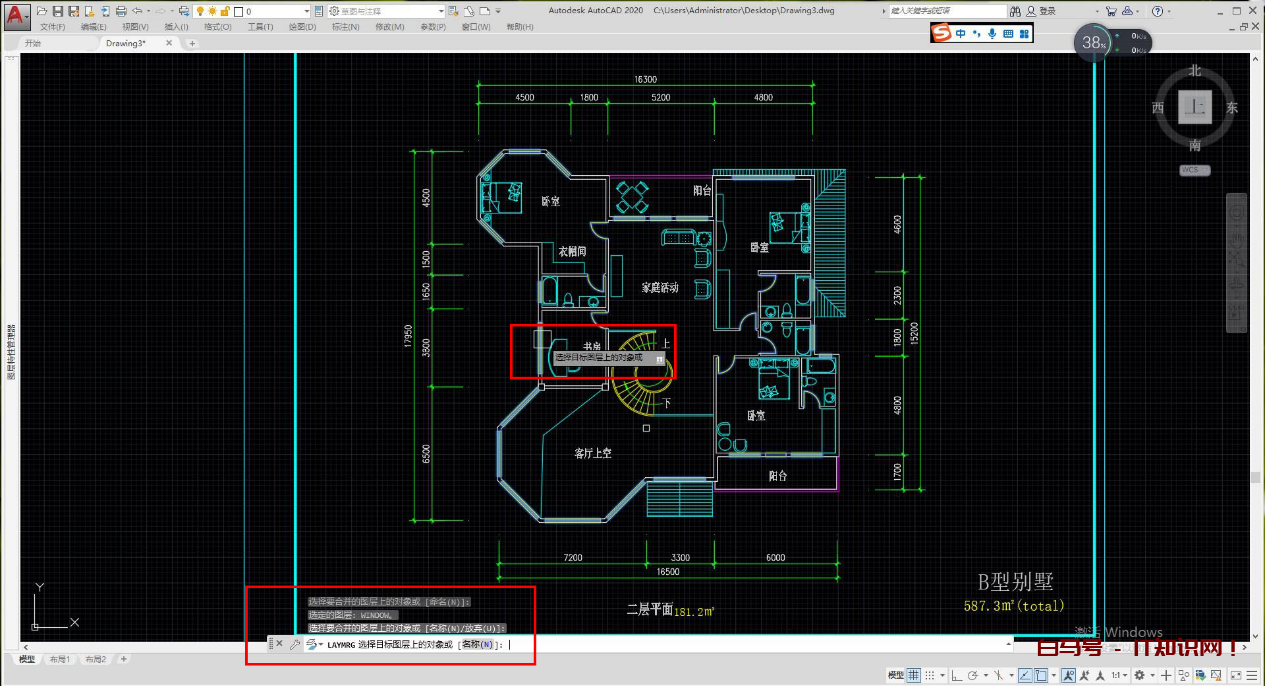Click the layer color swatch in the top toolbar
Viewport: 1265px width, 686px height.
pos(238,11)
